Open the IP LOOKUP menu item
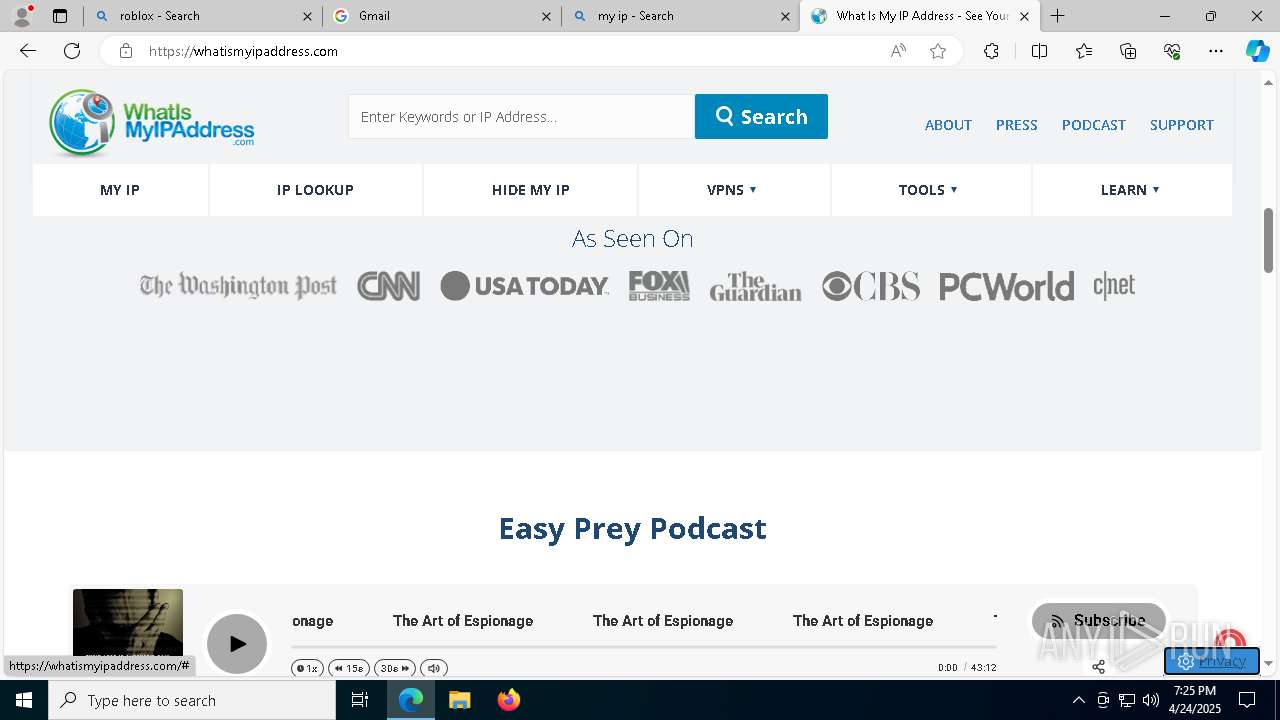The image size is (1280, 720). [315, 190]
